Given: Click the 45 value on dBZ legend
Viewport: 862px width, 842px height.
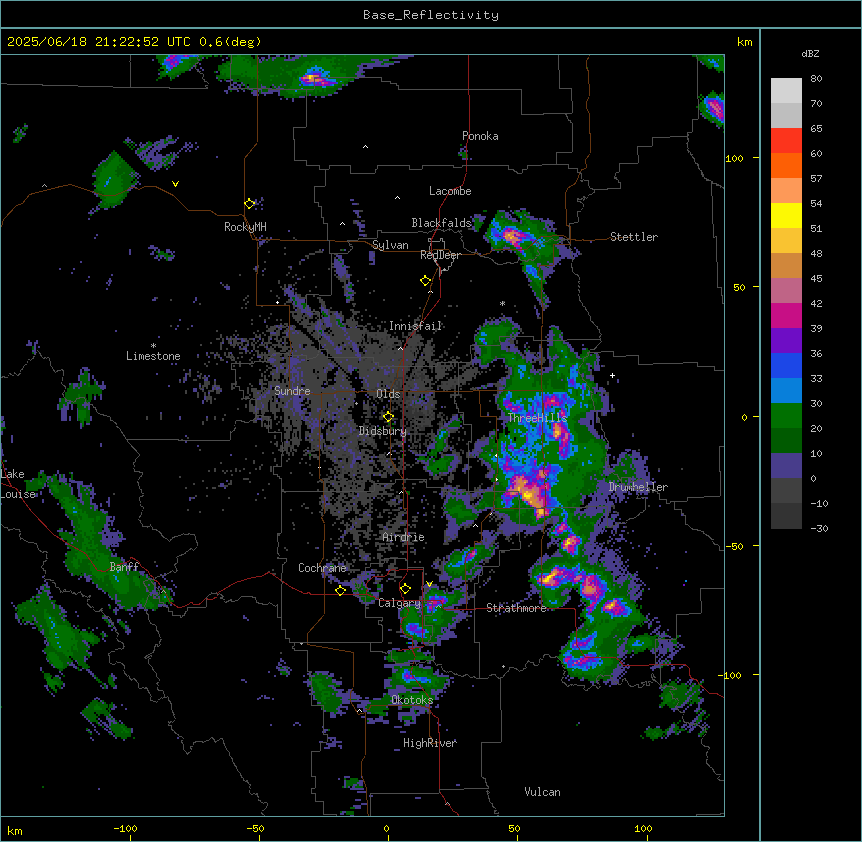Looking at the screenshot, I should click(x=816, y=278).
